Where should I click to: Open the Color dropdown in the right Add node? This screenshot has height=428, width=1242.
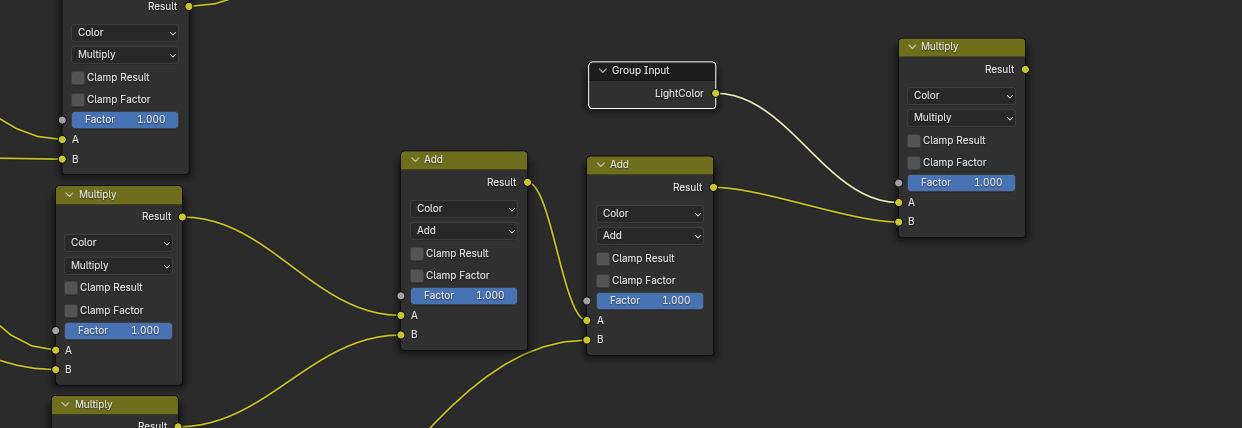tap(650, 214)
